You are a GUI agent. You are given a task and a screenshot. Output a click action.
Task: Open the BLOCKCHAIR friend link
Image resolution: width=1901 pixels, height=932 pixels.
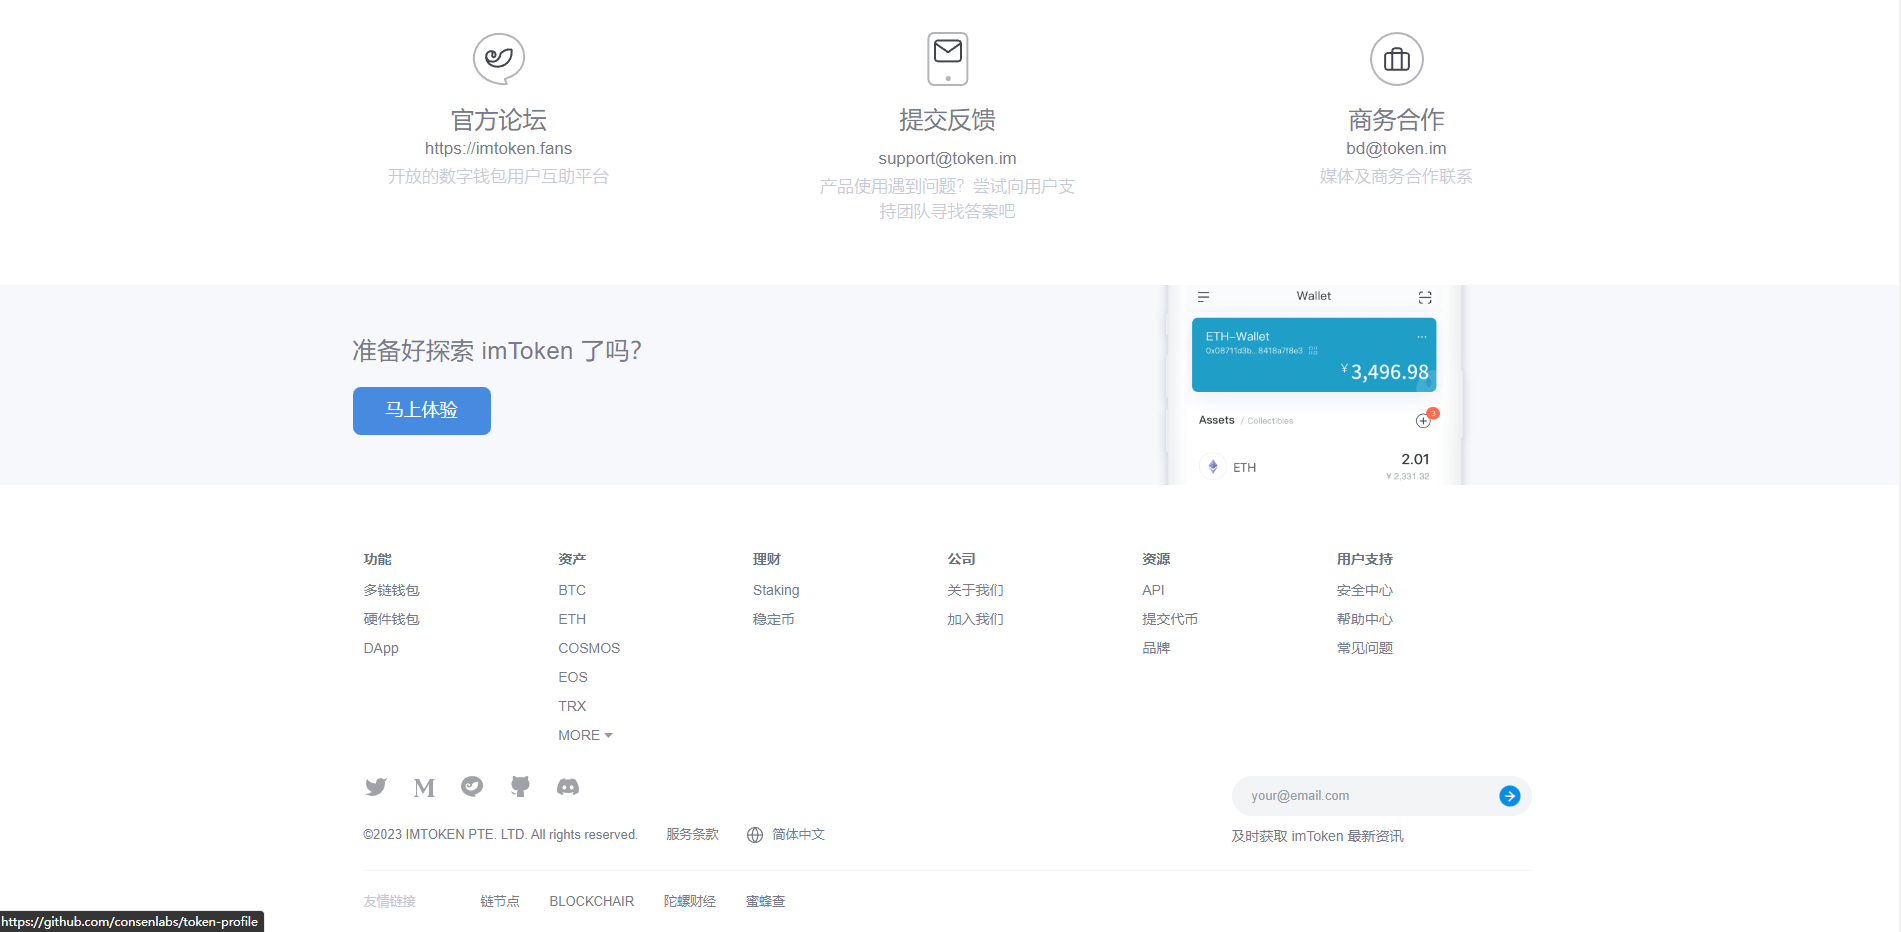pos(592,902)
